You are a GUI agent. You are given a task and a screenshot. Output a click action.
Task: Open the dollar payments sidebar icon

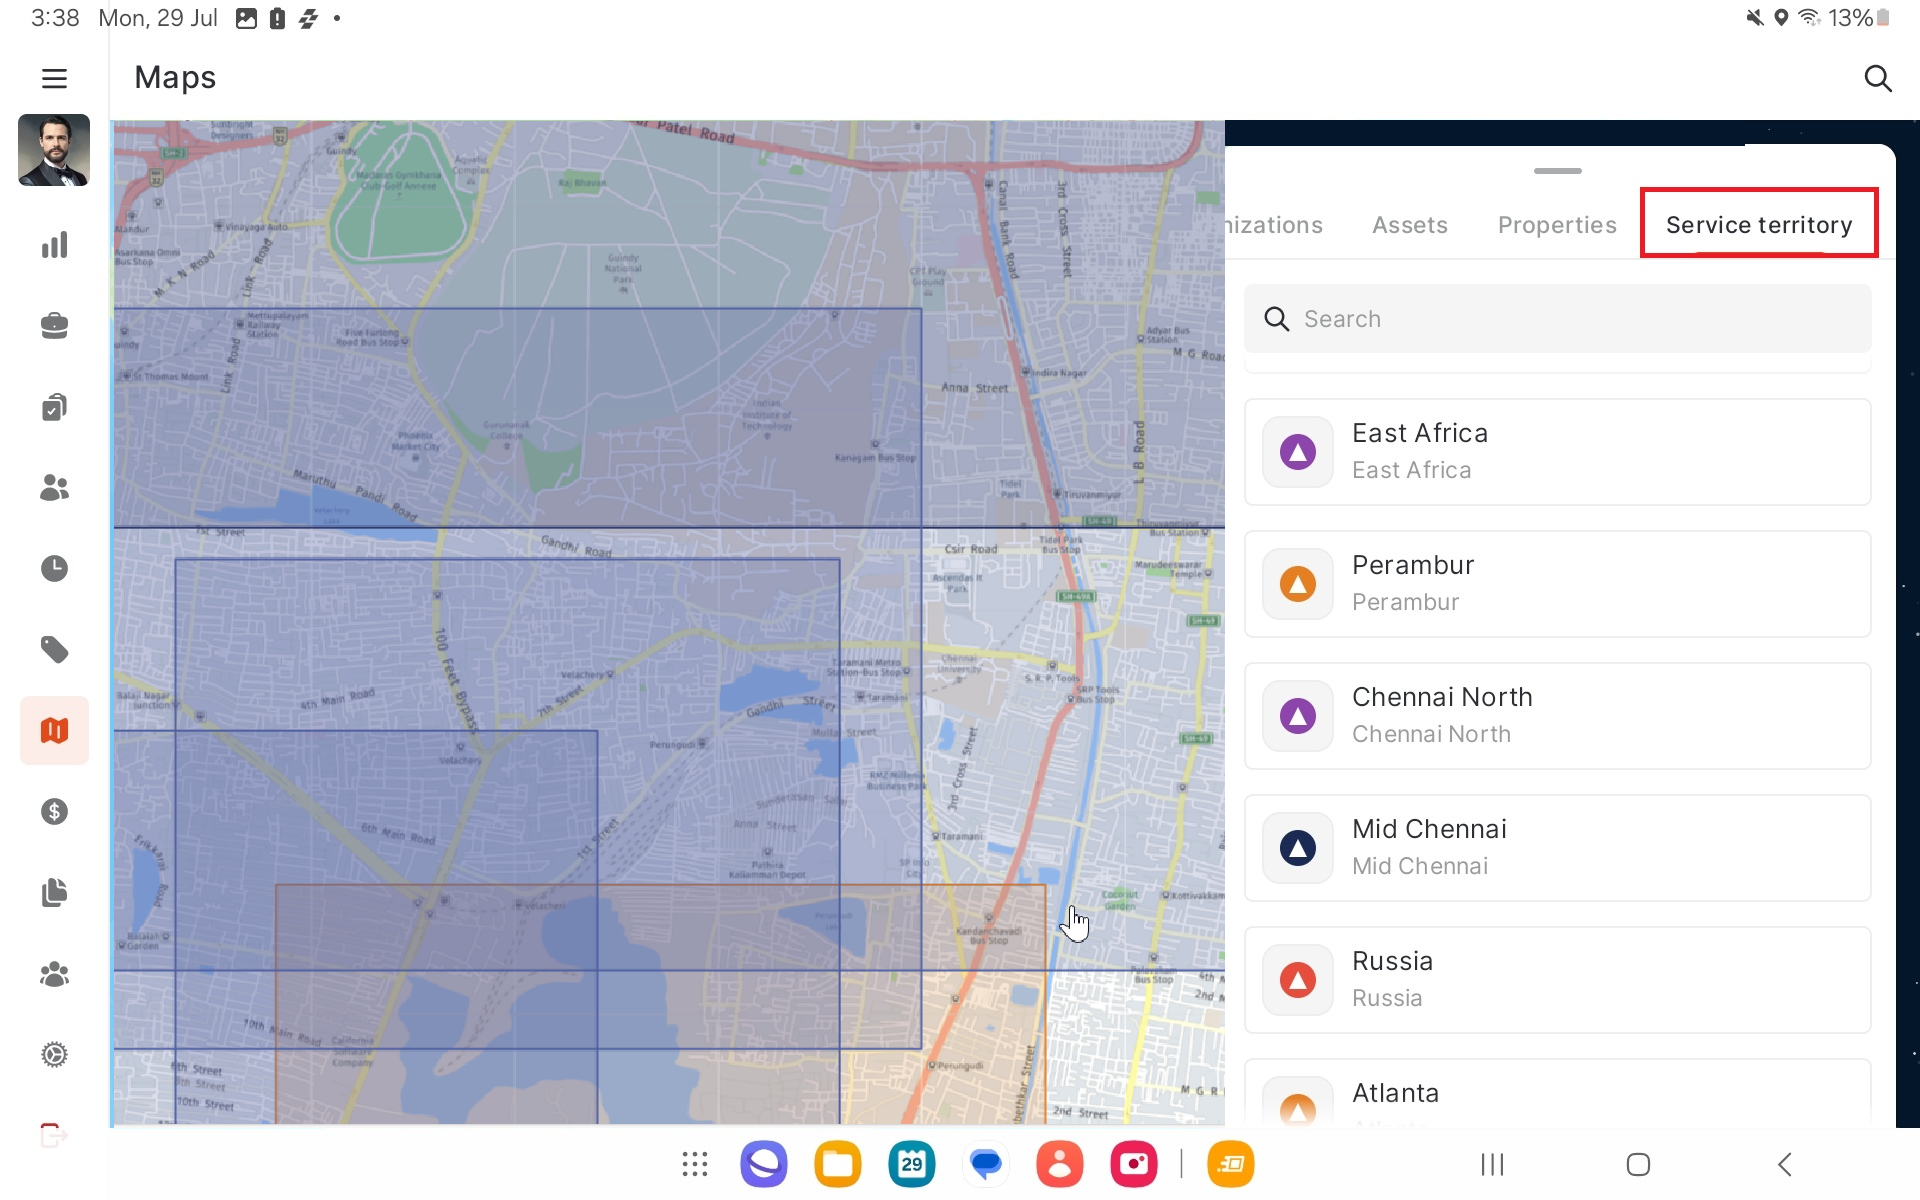54,811
